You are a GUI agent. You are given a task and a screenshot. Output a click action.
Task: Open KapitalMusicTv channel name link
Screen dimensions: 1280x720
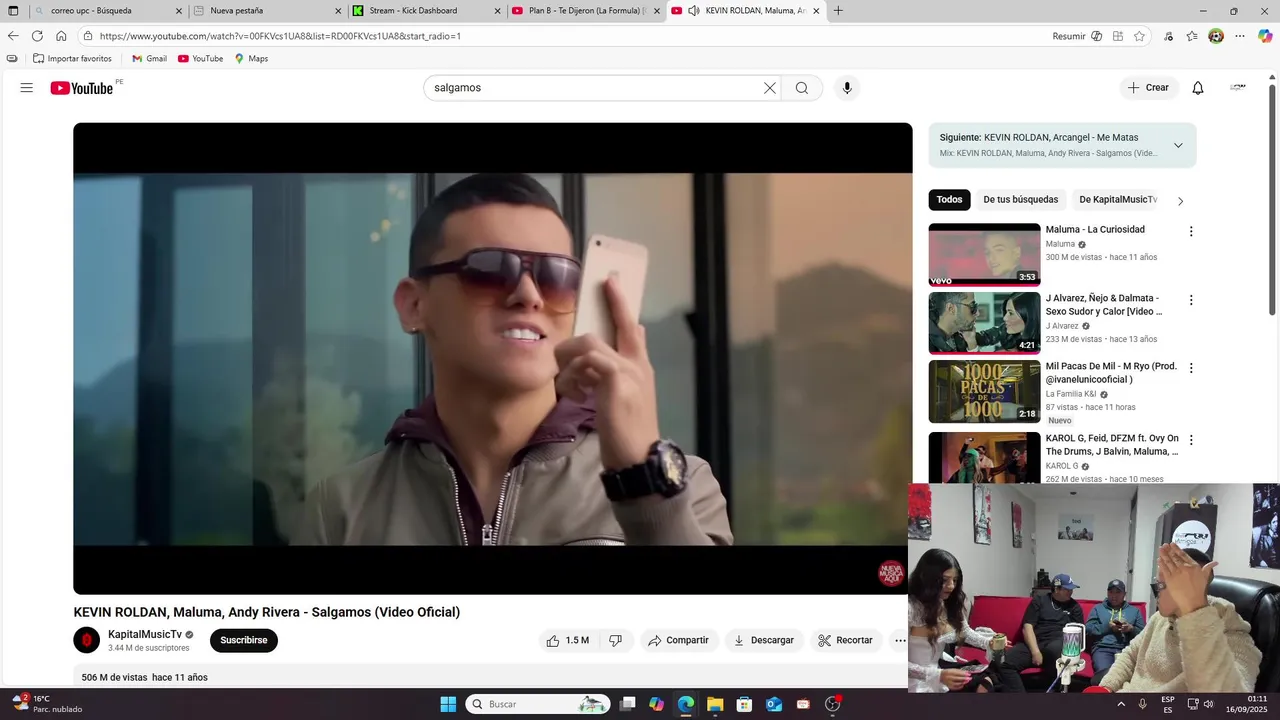[145, 634]
